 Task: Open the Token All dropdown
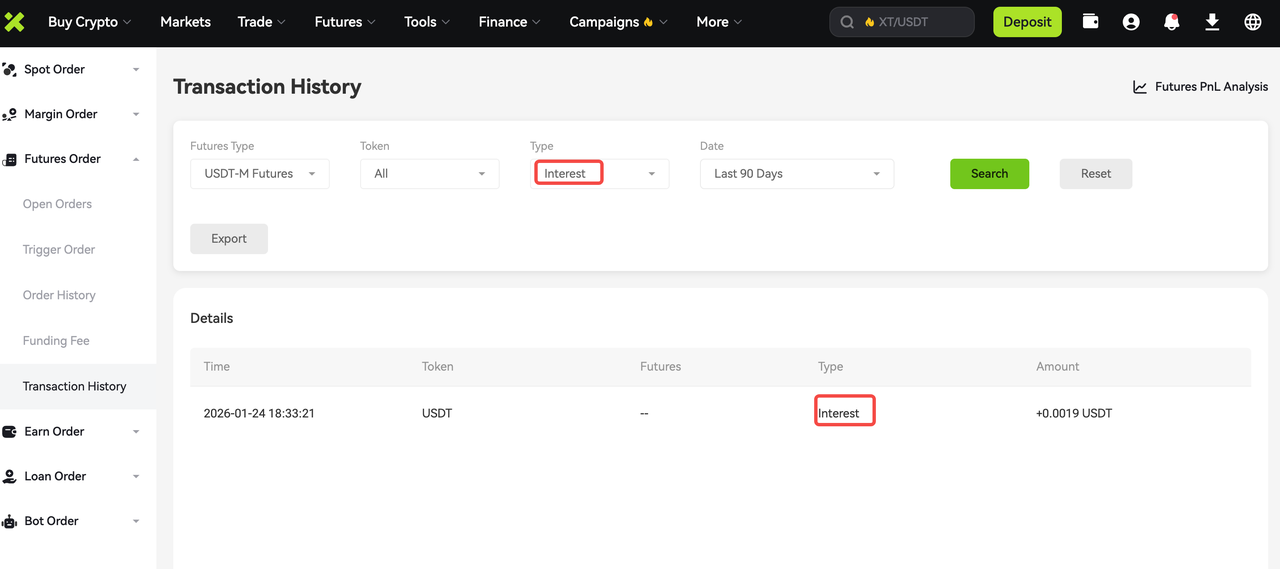click(x=430, y=174)
